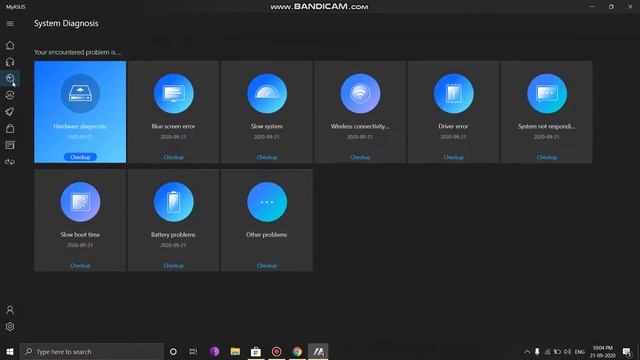Click the System not responding icon
Screen dimensions: 640x360
547,93
